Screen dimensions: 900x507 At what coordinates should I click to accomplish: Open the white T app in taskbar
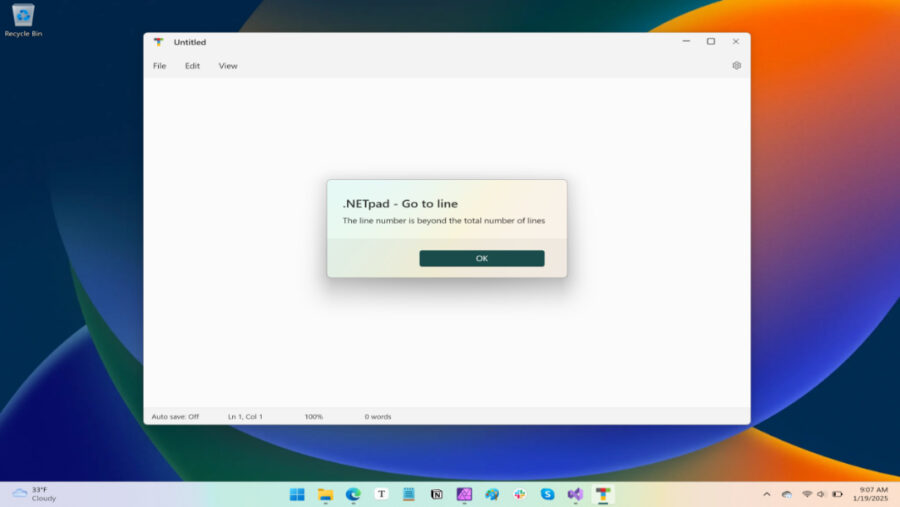(x=381, y=494)
